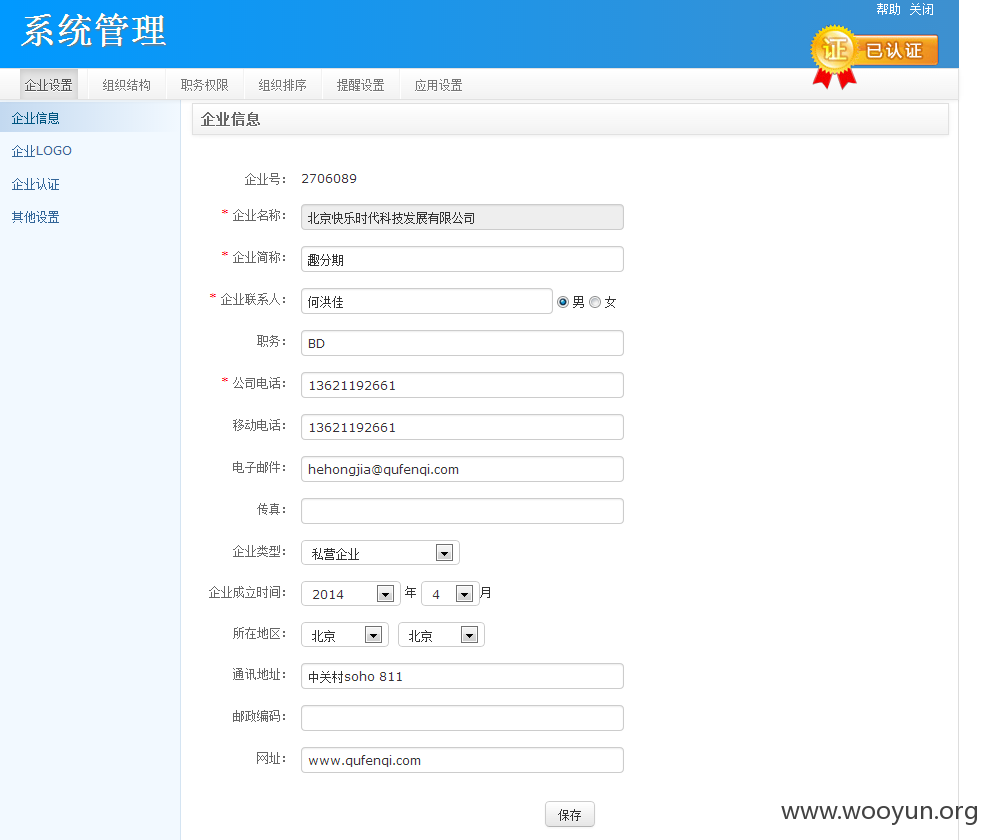Open 企业信息 in the sidebar

(35, 118)
